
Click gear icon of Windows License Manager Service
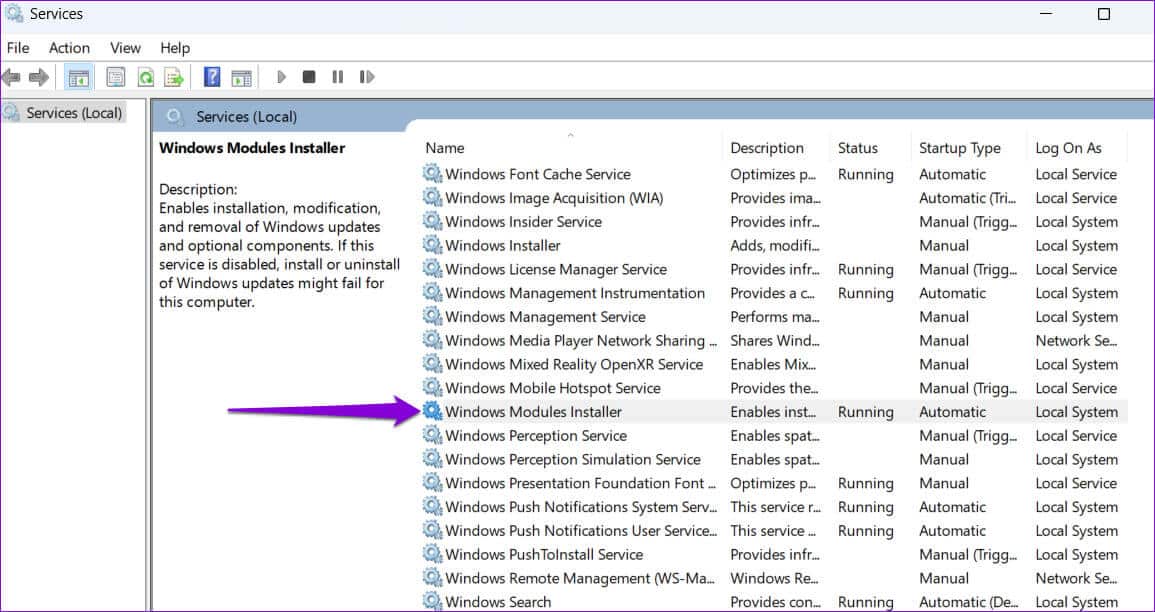tap(432, 270)
